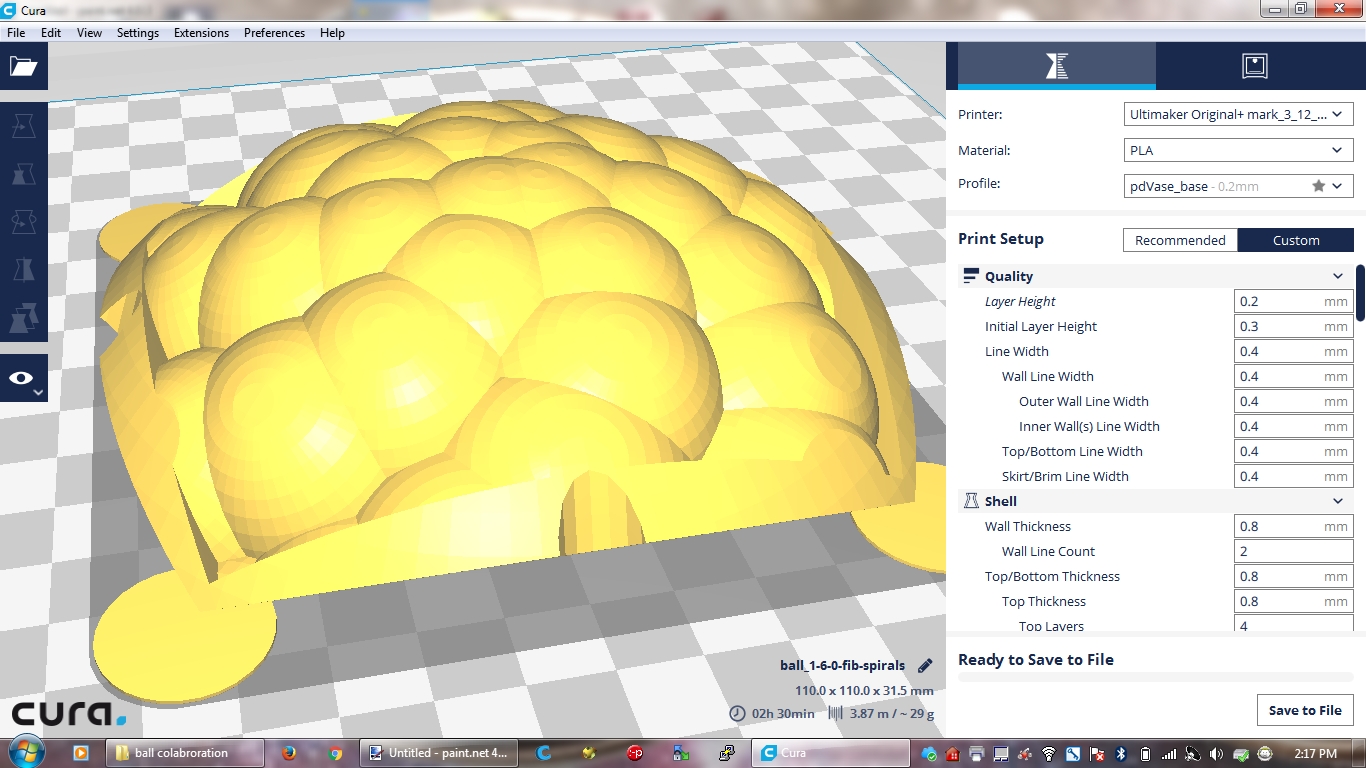Open the Extensions menu
1366x768 pixels.
201,33
